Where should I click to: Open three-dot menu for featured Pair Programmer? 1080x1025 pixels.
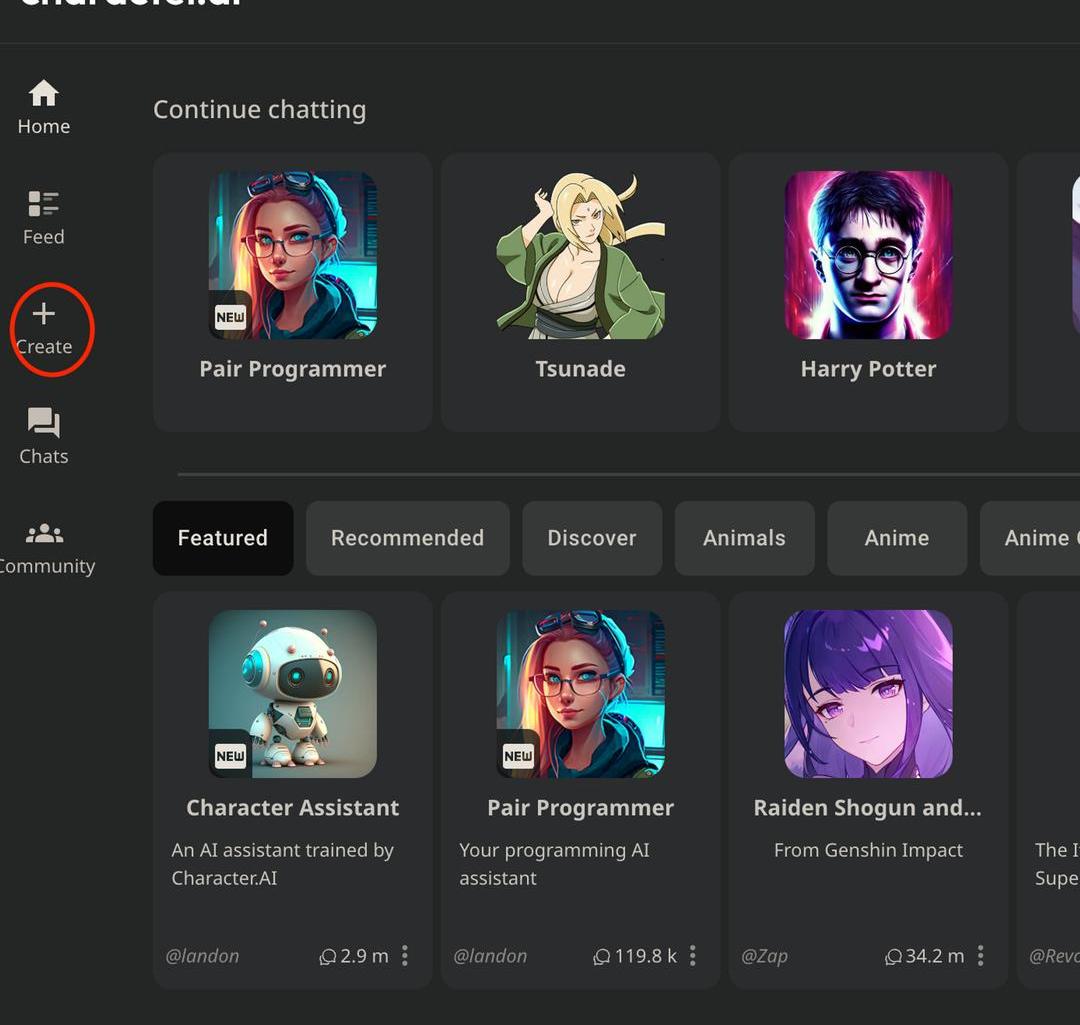coord(692,956)
